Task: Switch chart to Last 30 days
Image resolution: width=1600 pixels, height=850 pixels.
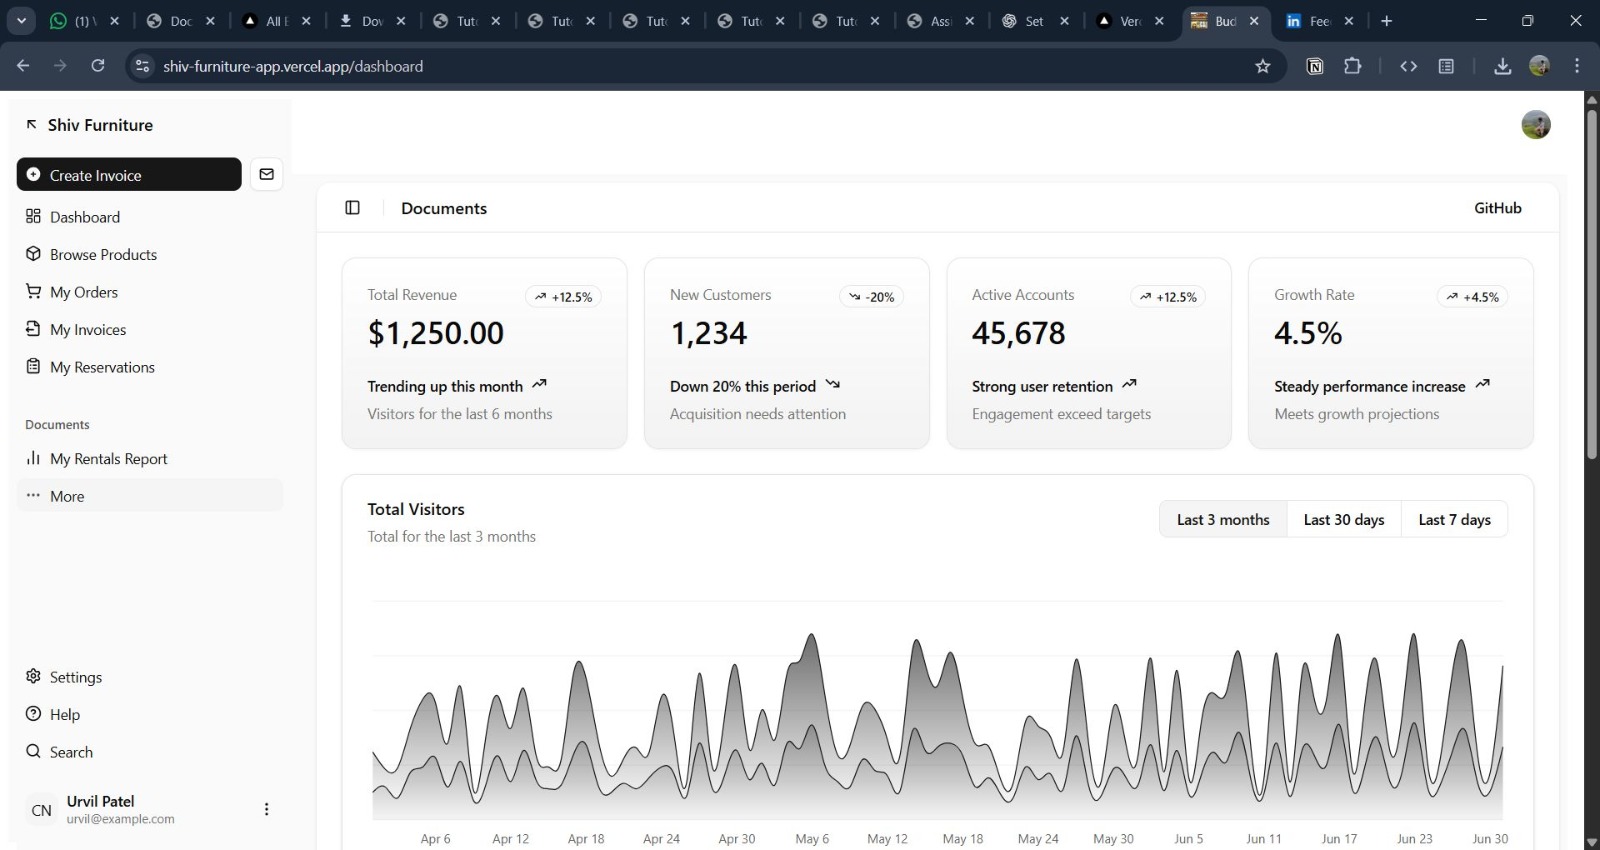Action: [x=1343, y=520]
